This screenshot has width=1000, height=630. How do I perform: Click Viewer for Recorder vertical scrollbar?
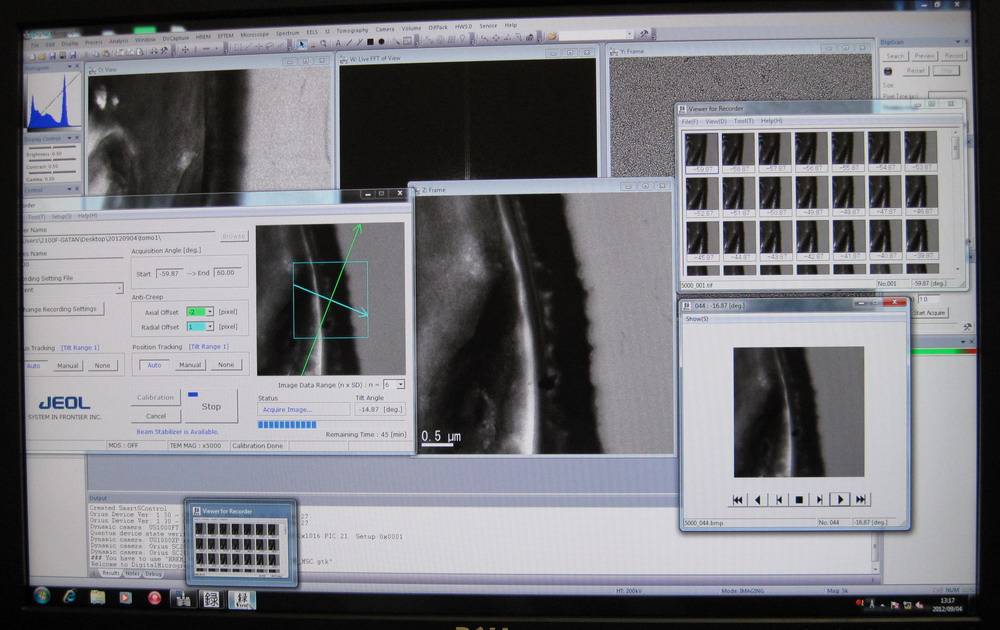(x=955, y=200)
